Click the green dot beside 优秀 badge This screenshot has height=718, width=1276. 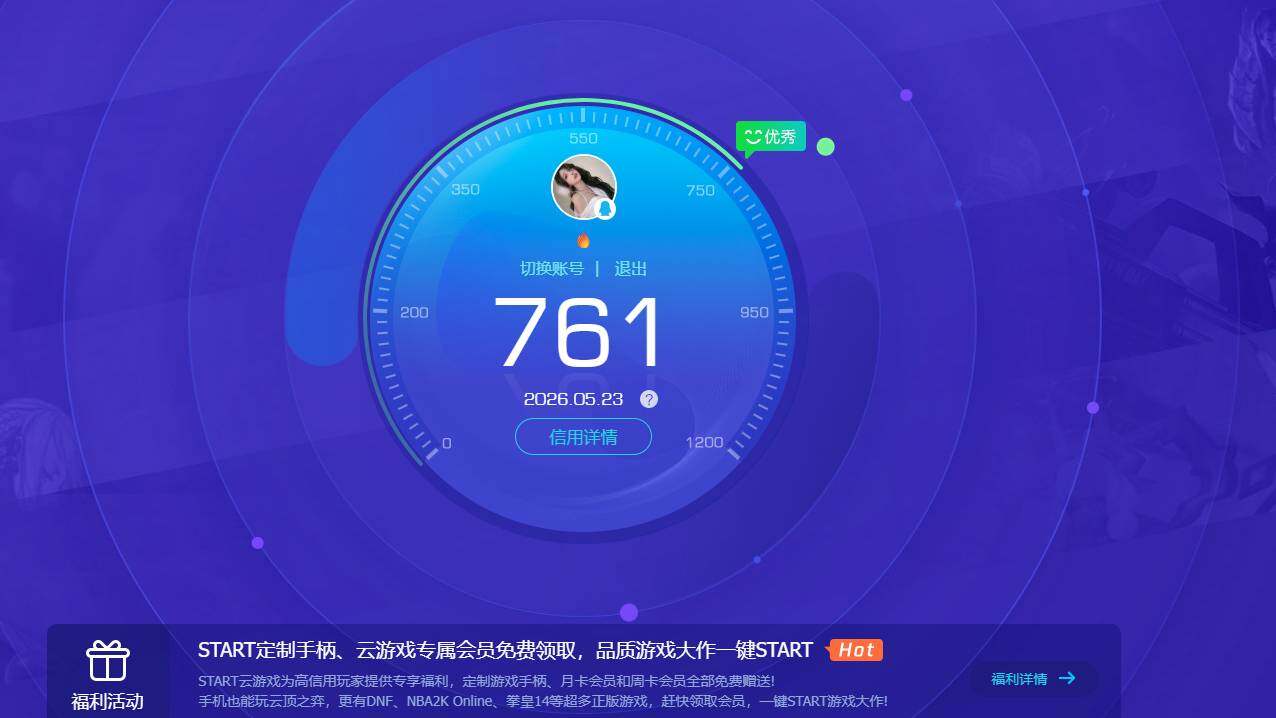pos(825,147)
